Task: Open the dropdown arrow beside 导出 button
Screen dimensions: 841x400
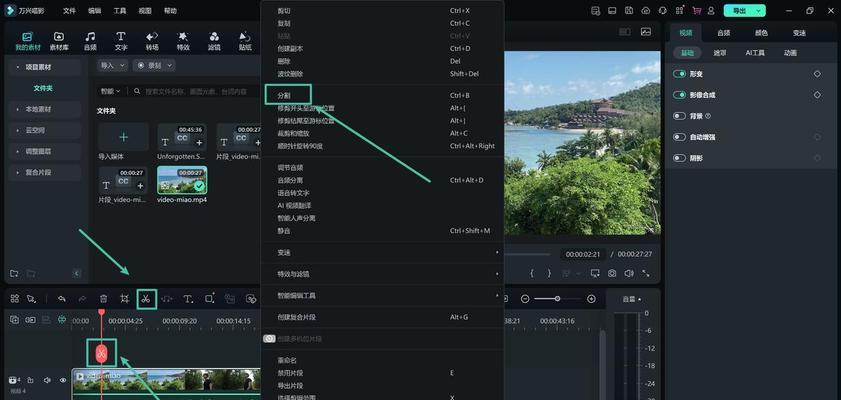Action: pos(758,11)
